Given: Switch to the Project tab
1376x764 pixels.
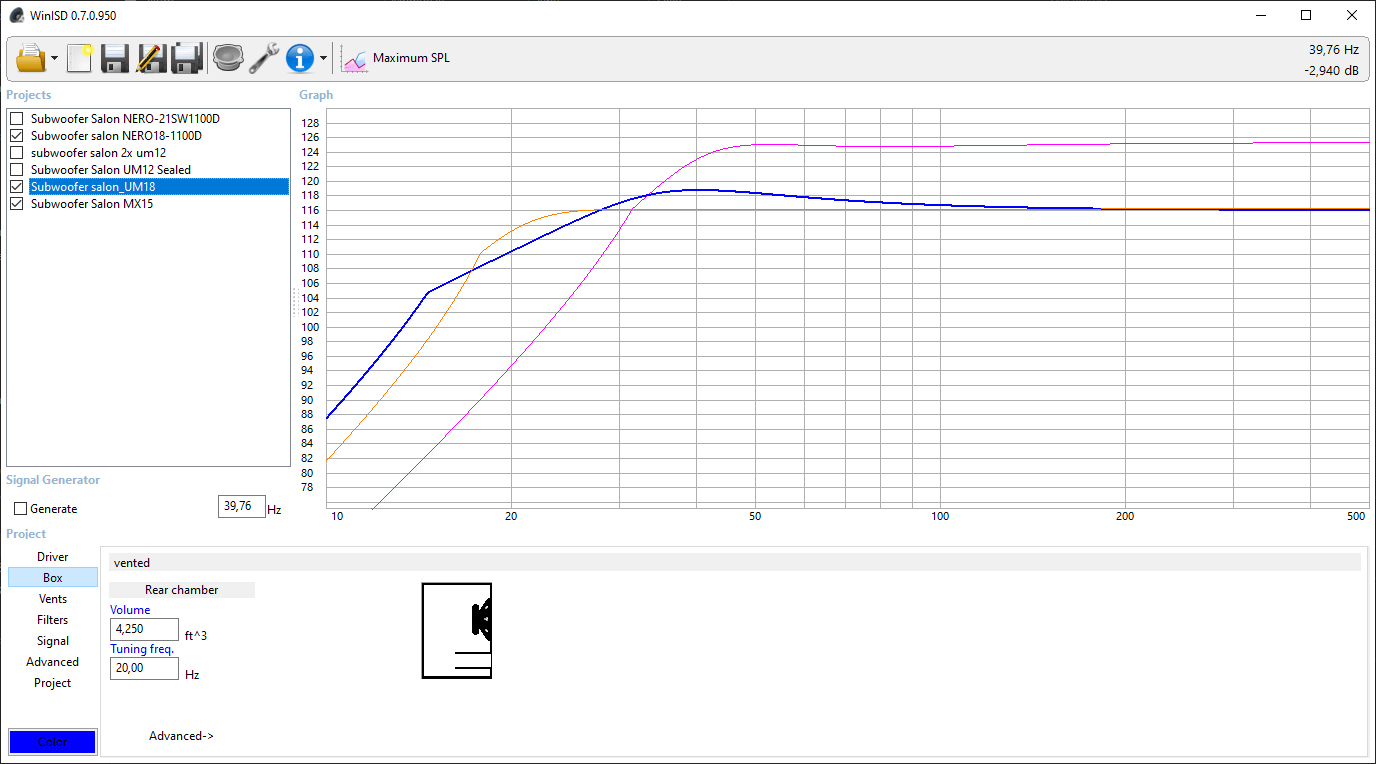Looking at the screenshot, I should click(x=53, y=683).
